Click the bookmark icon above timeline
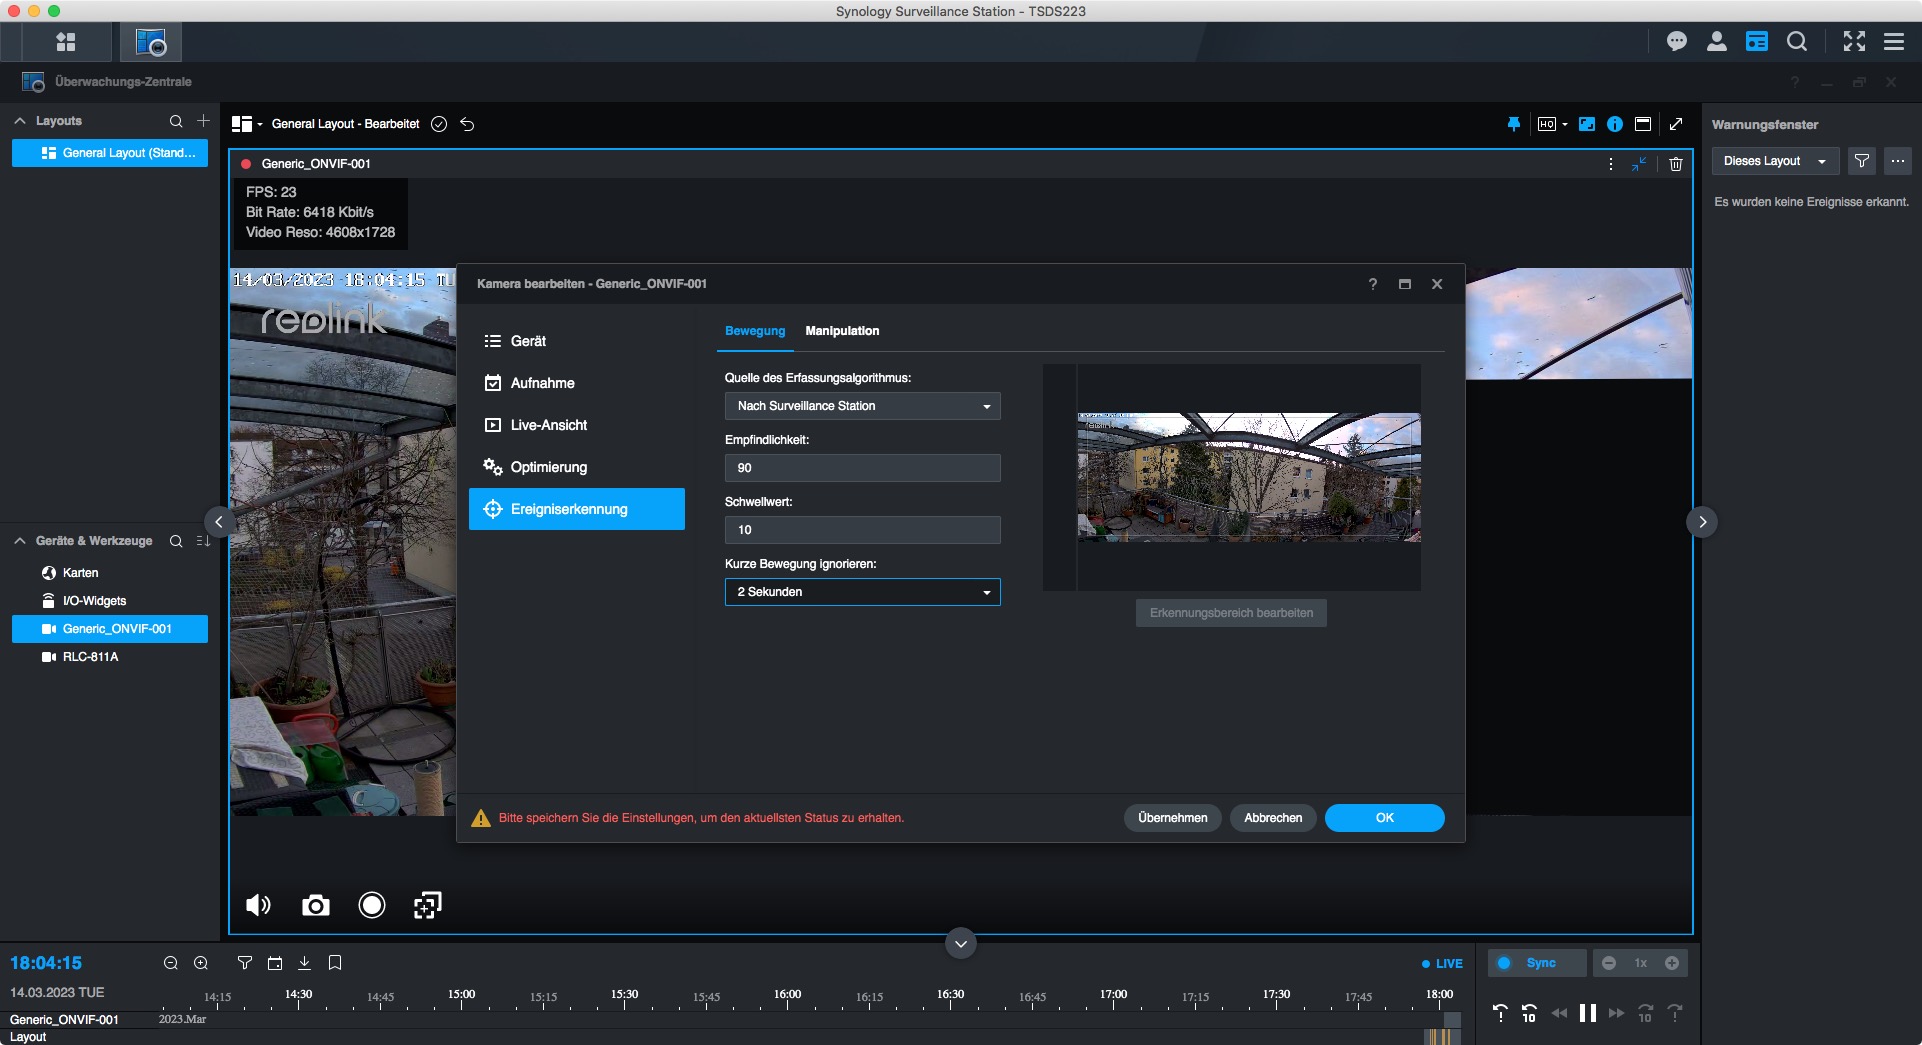Screen dimensions: 1922x1045 [x=335, y=963]
